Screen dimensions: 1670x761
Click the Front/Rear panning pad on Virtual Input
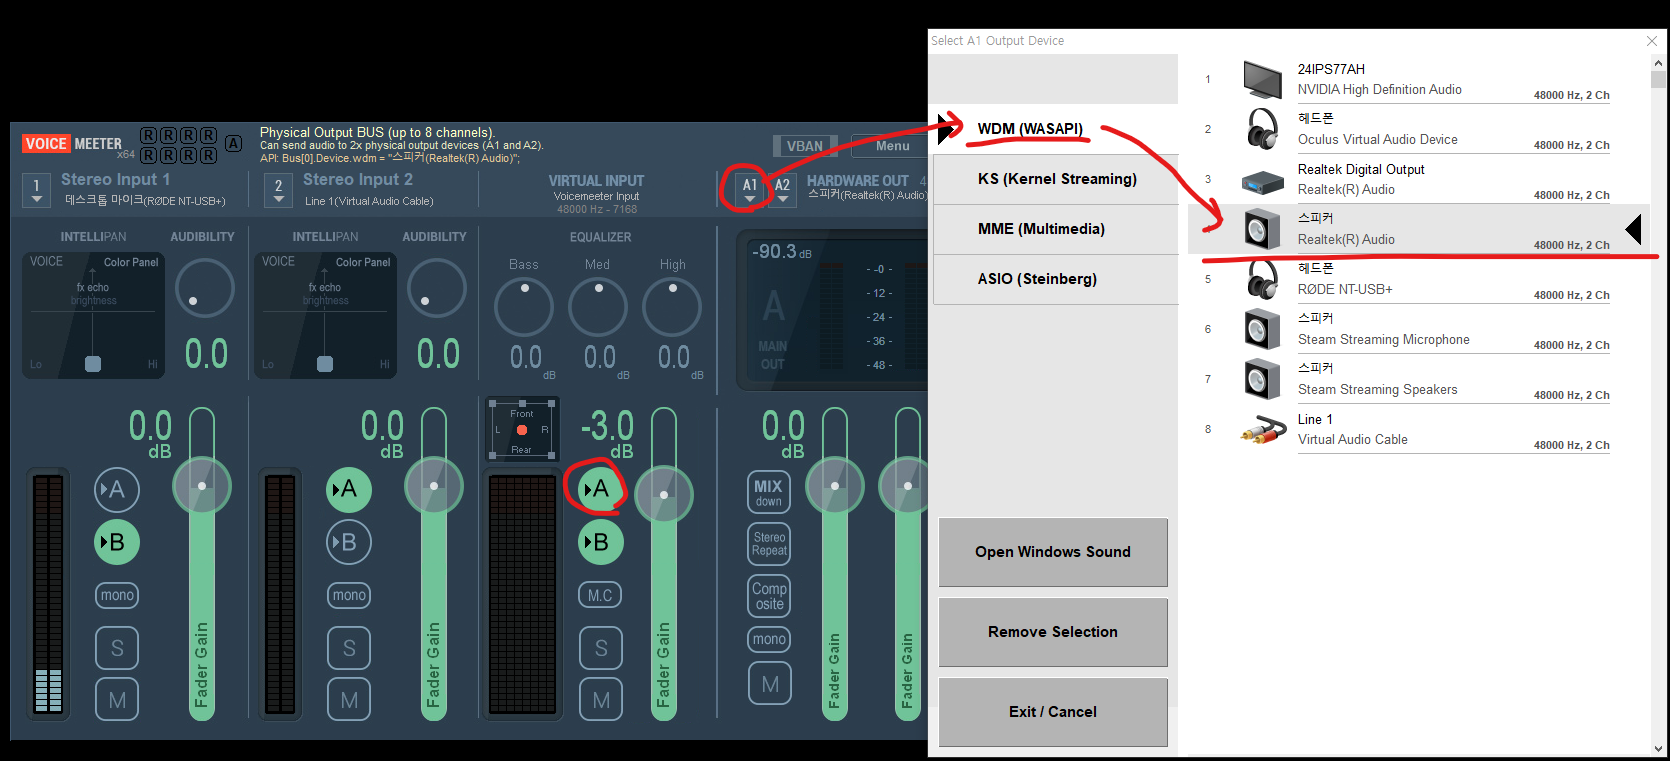522,430
